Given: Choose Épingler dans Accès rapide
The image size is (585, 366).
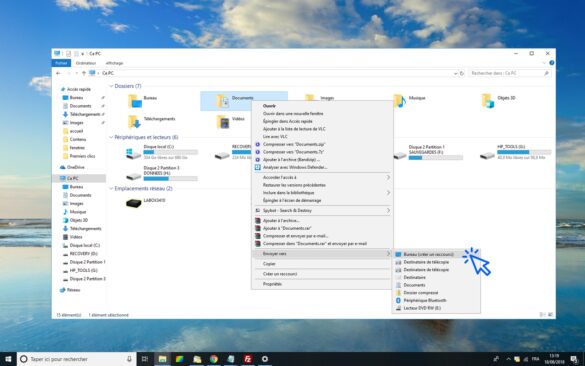Looking at the screenshot, I should (287, 121).
